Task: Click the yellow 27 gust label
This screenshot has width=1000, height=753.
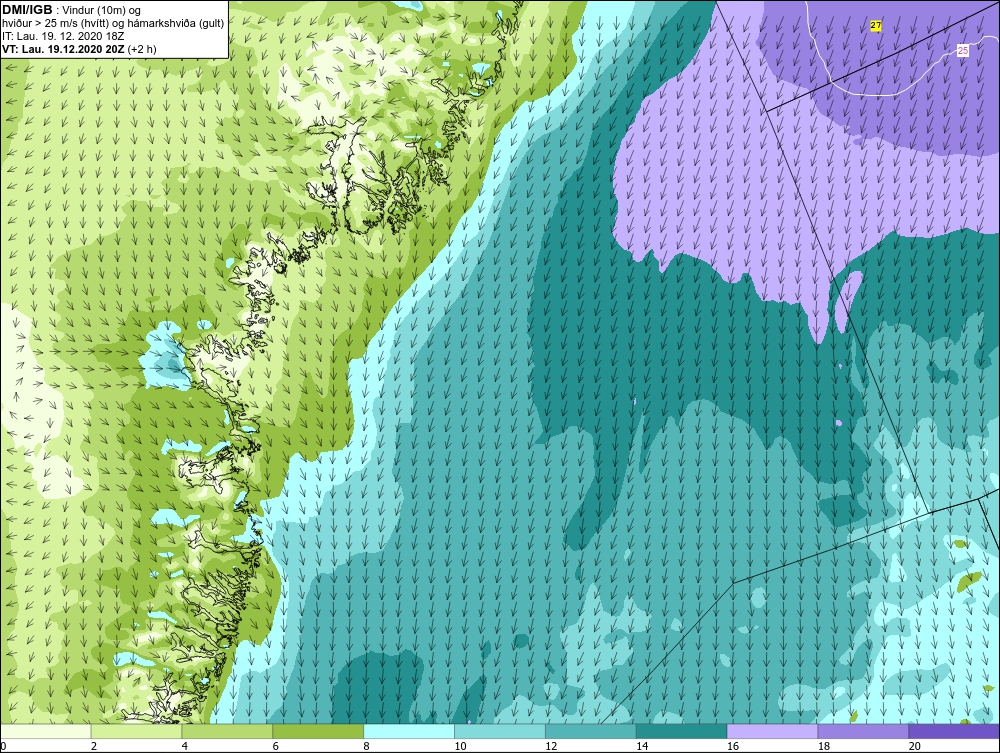Action: tap(876, 26)
